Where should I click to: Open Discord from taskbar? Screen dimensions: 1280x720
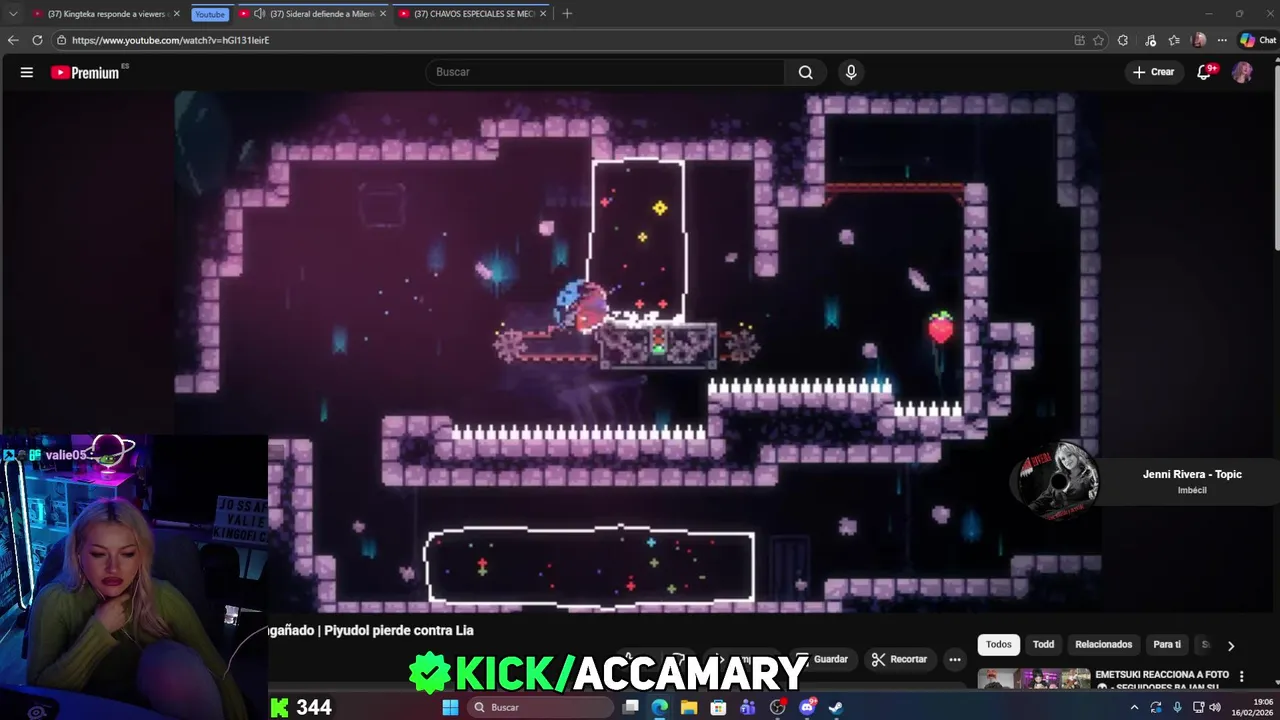click(x=807, y=707)
